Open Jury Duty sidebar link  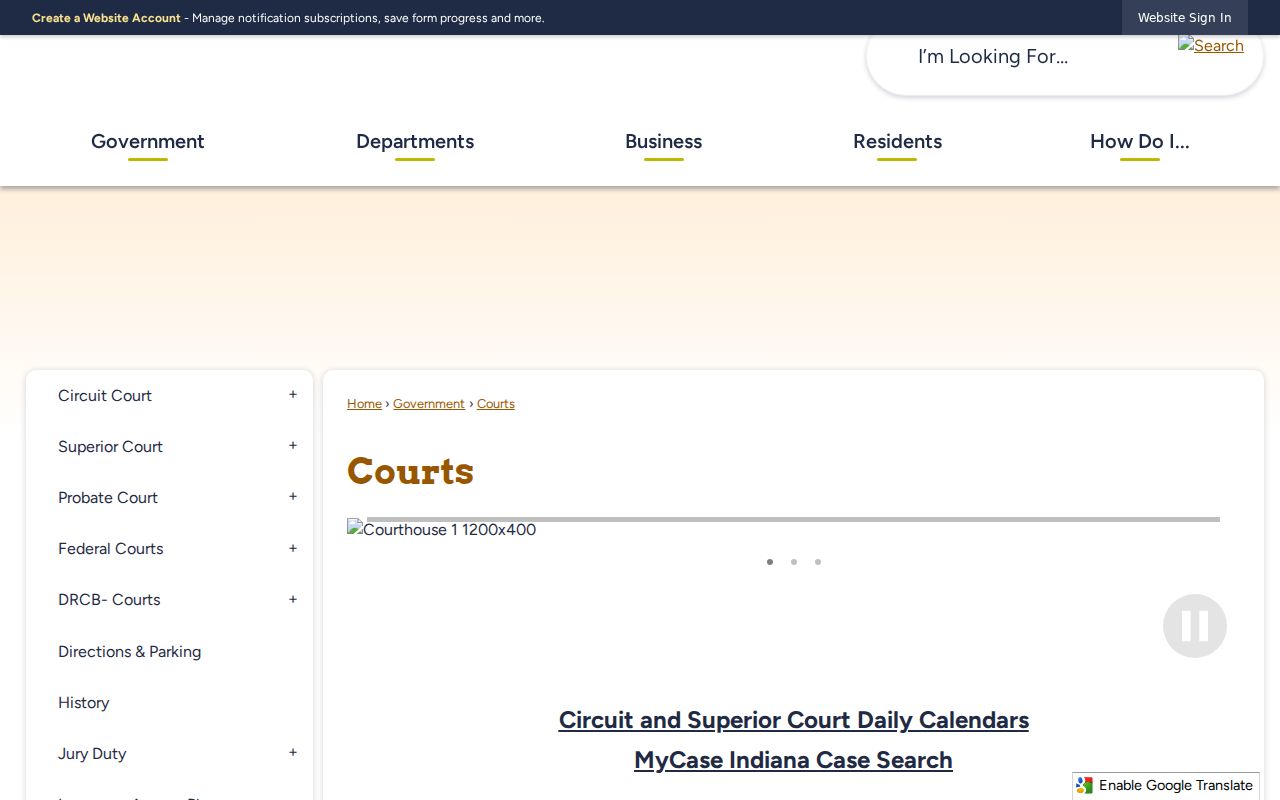coord(92,754)
